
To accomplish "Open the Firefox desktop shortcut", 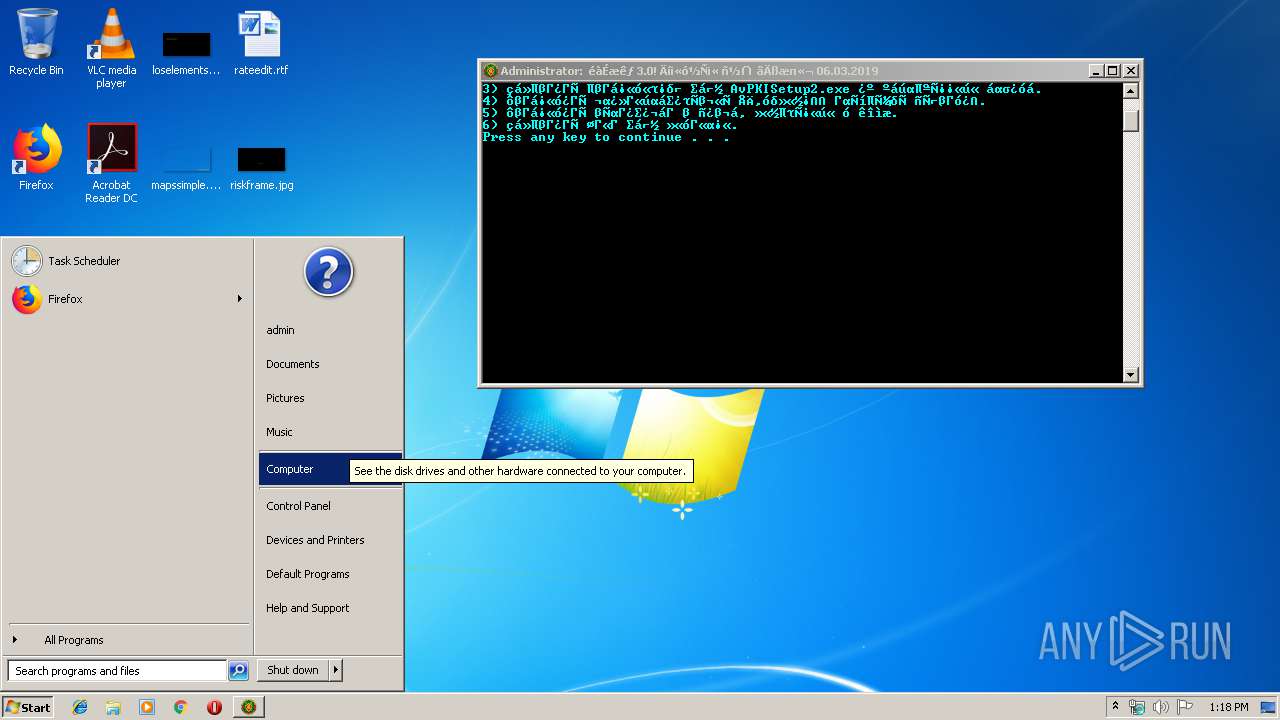I will pos(36,157).
